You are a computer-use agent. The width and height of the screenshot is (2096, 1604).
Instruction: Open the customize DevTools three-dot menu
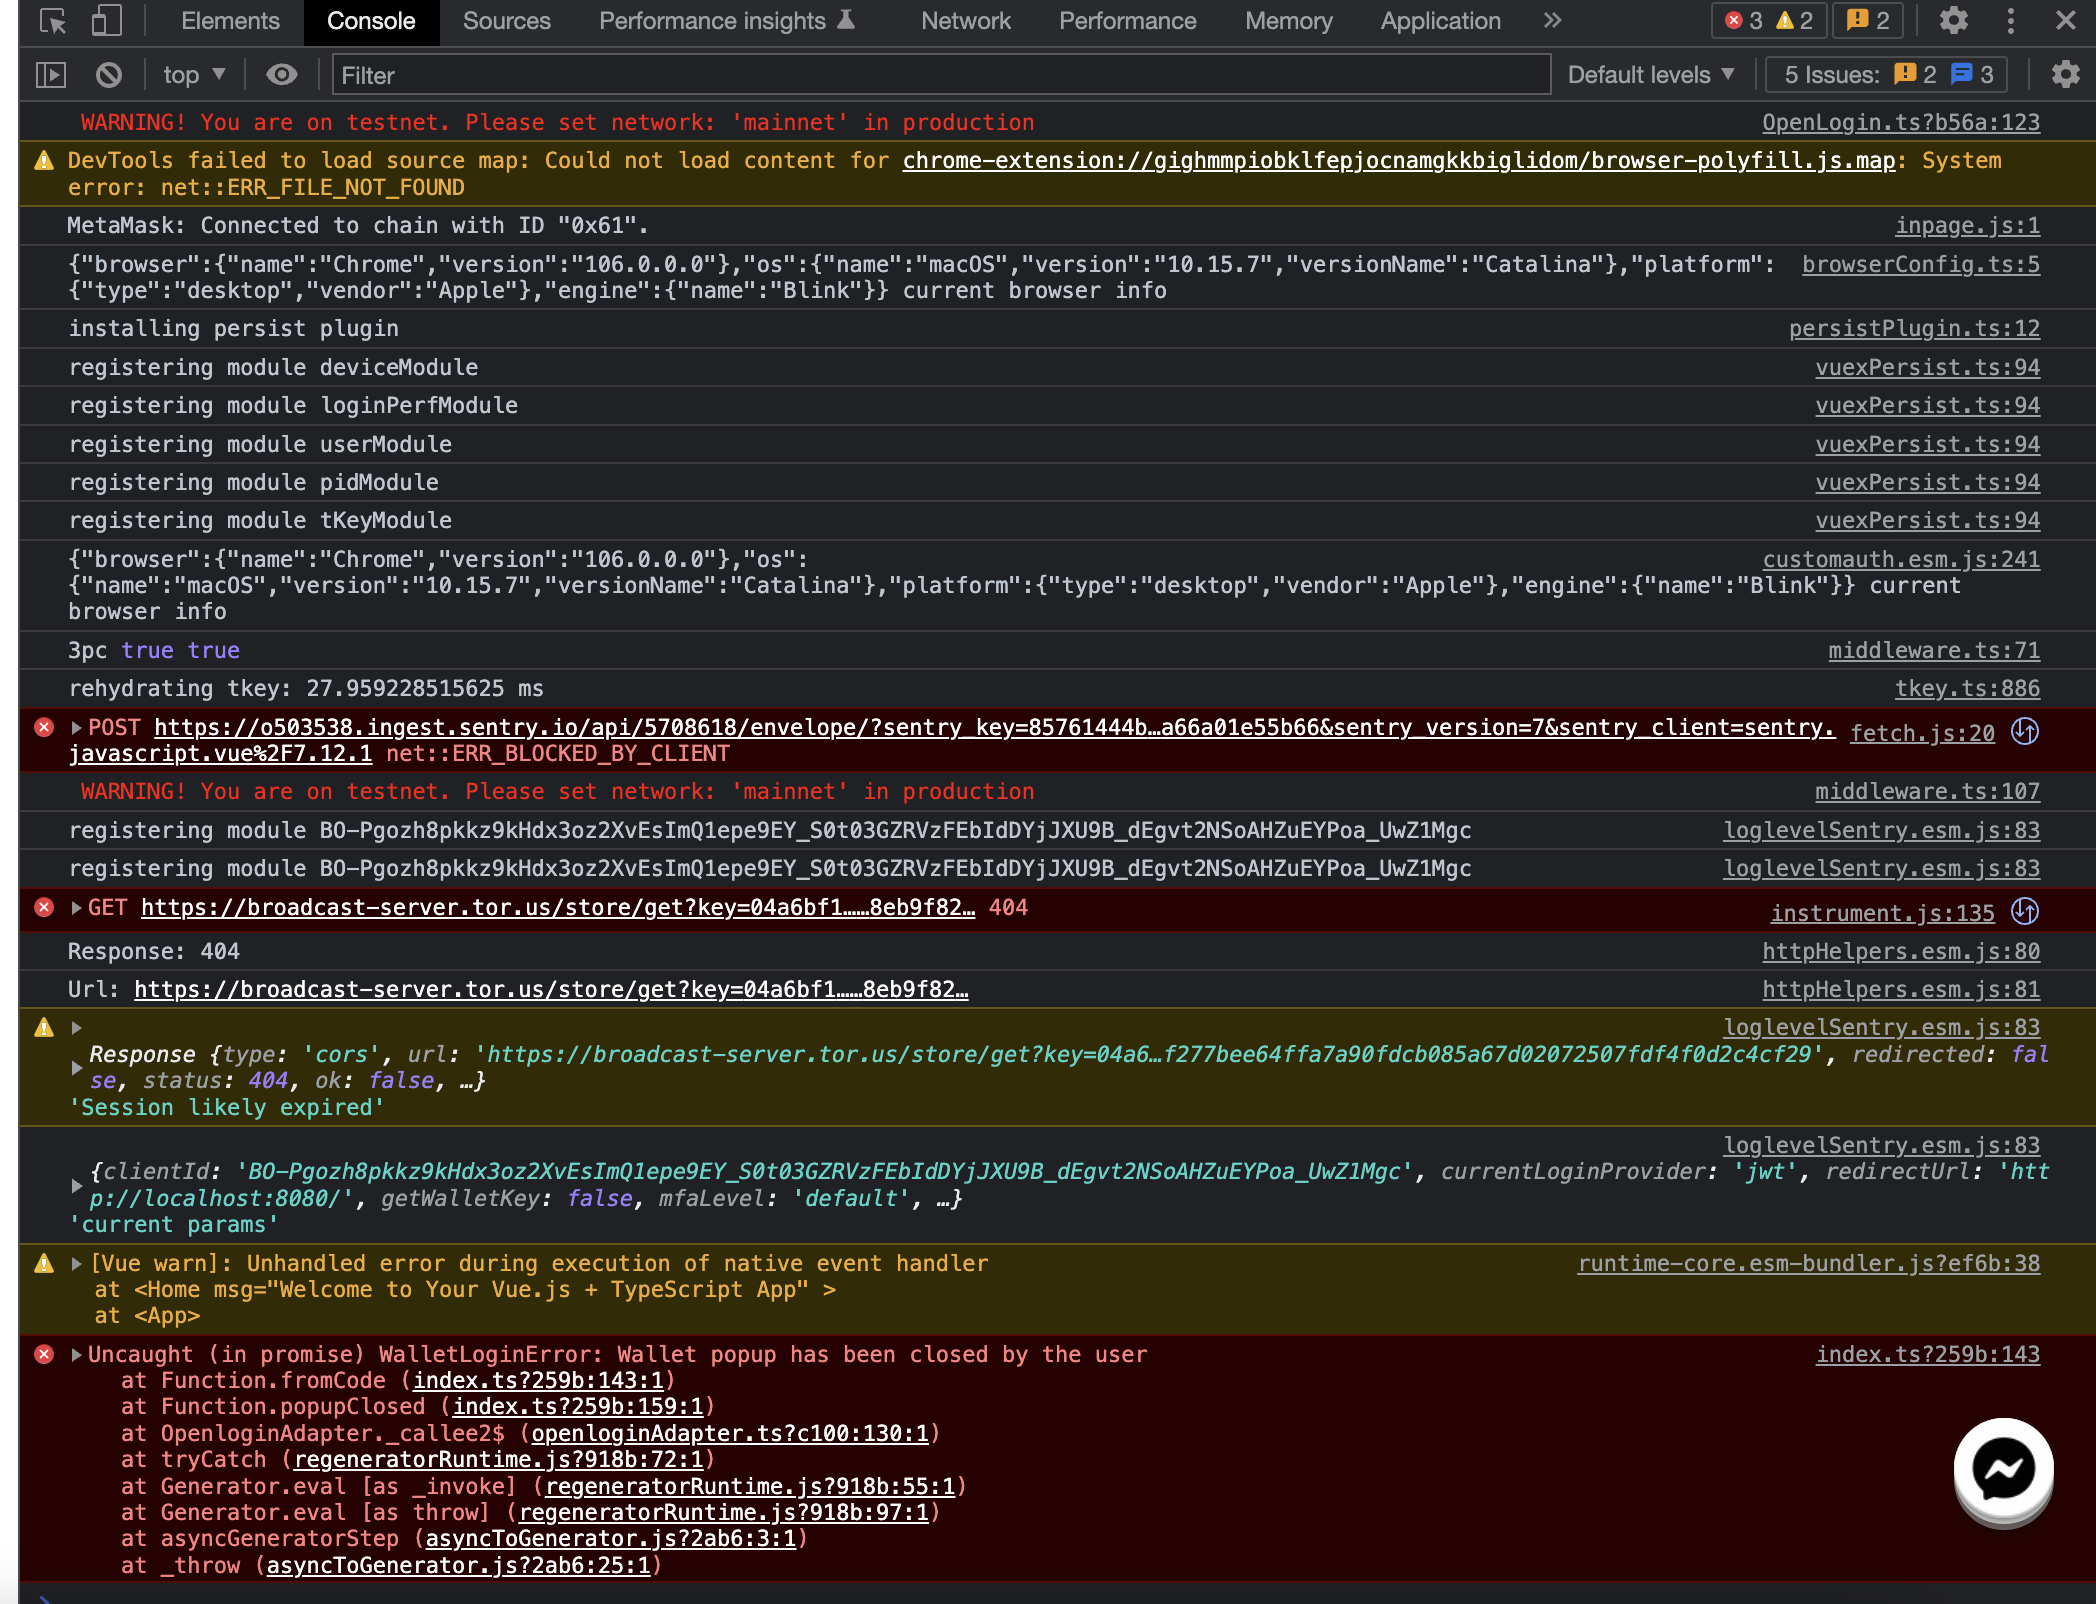click(2010, 21)
